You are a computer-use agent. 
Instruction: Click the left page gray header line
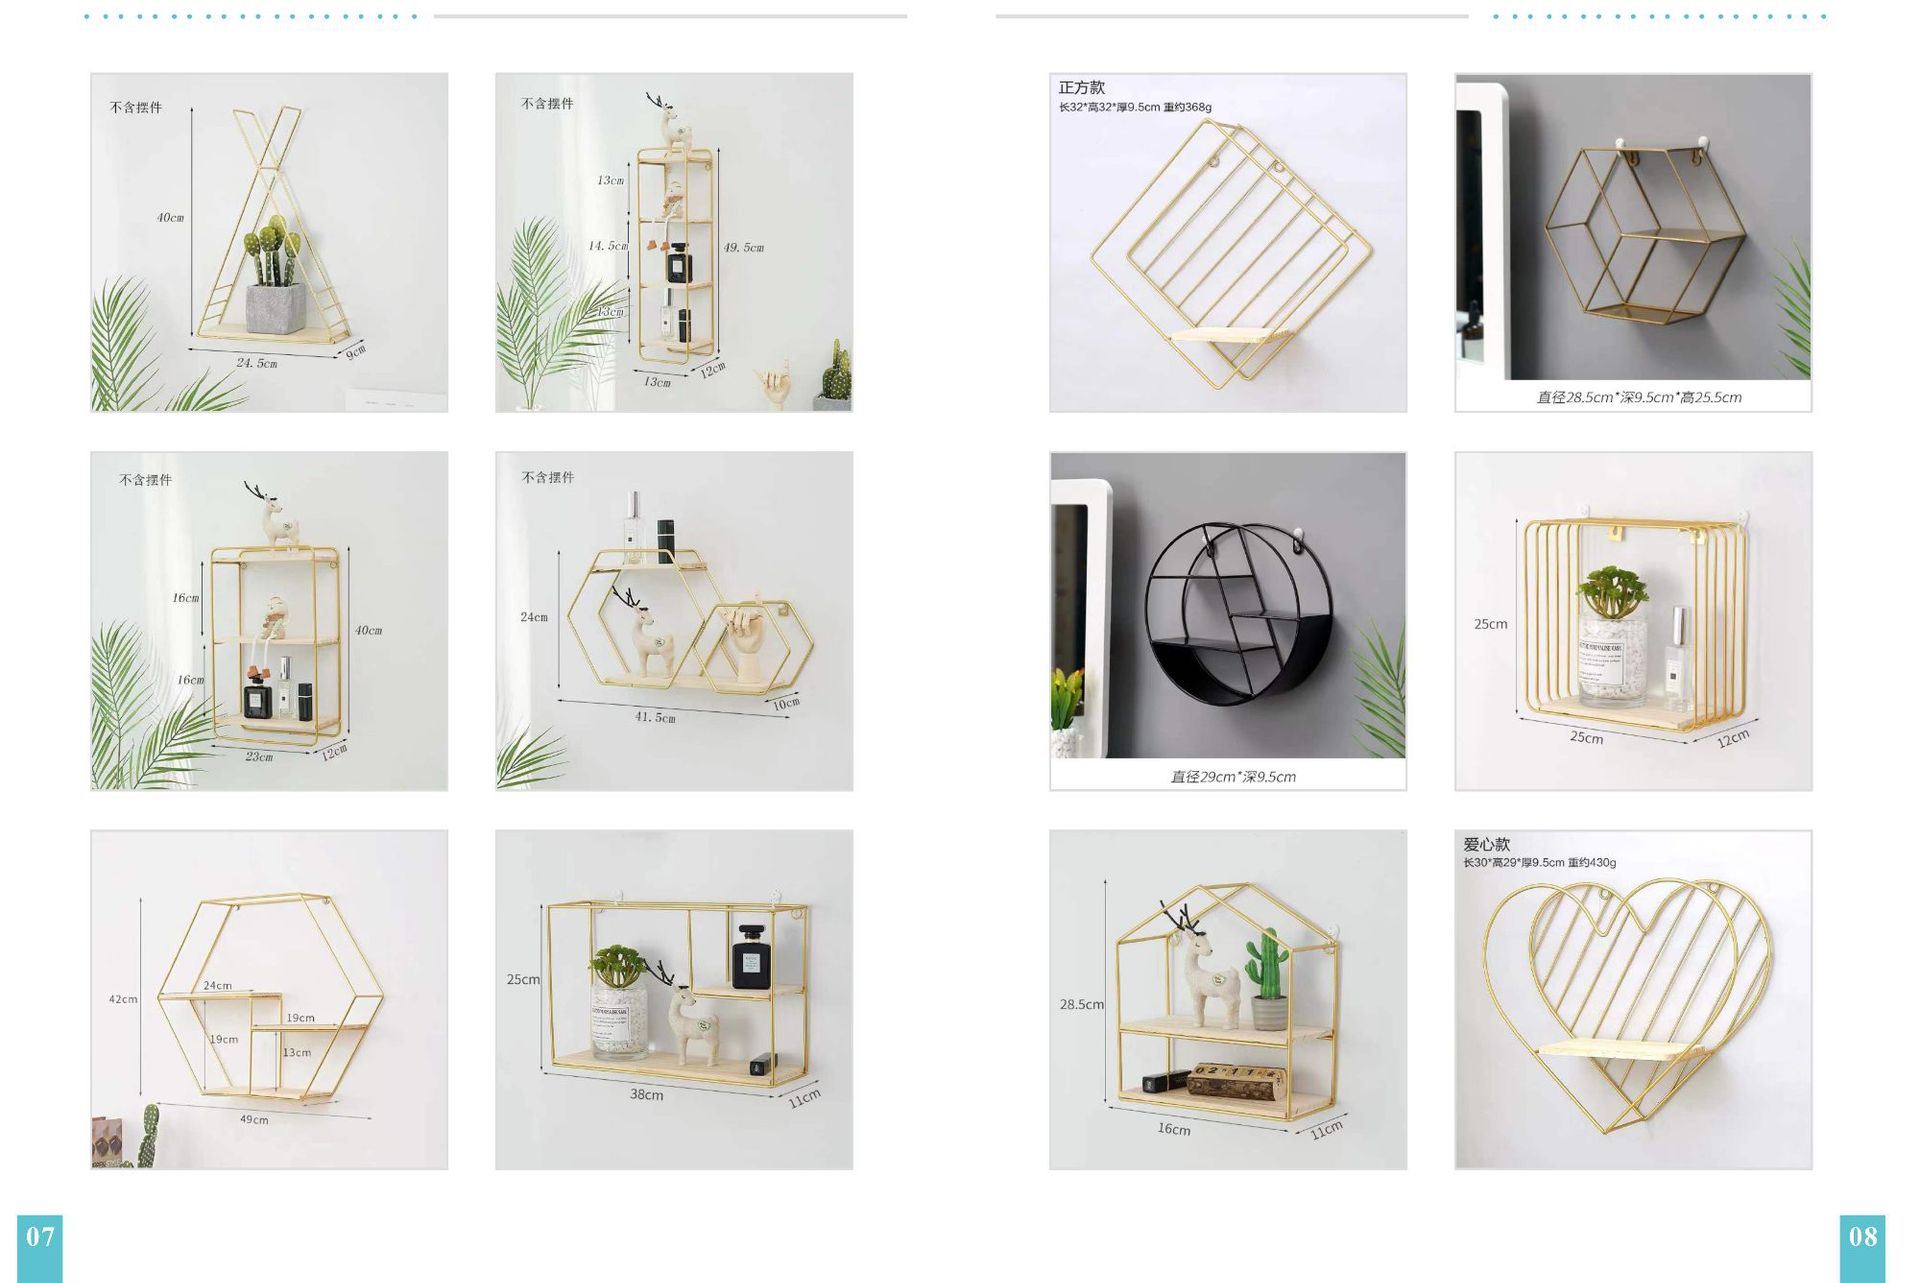click(x=670, y=16)
